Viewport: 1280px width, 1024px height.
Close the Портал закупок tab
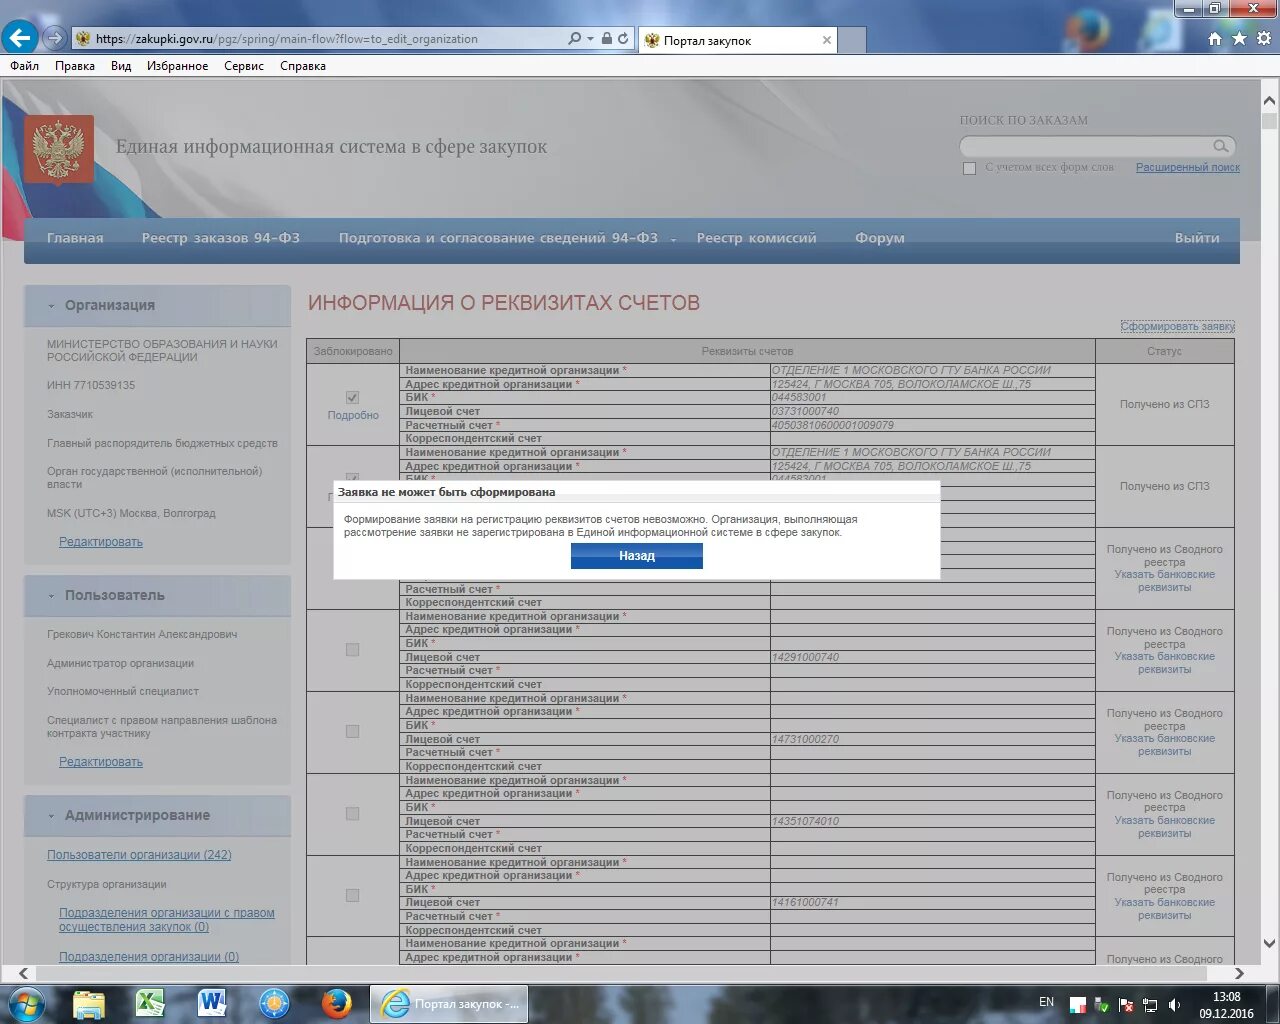tap(827, 40)
